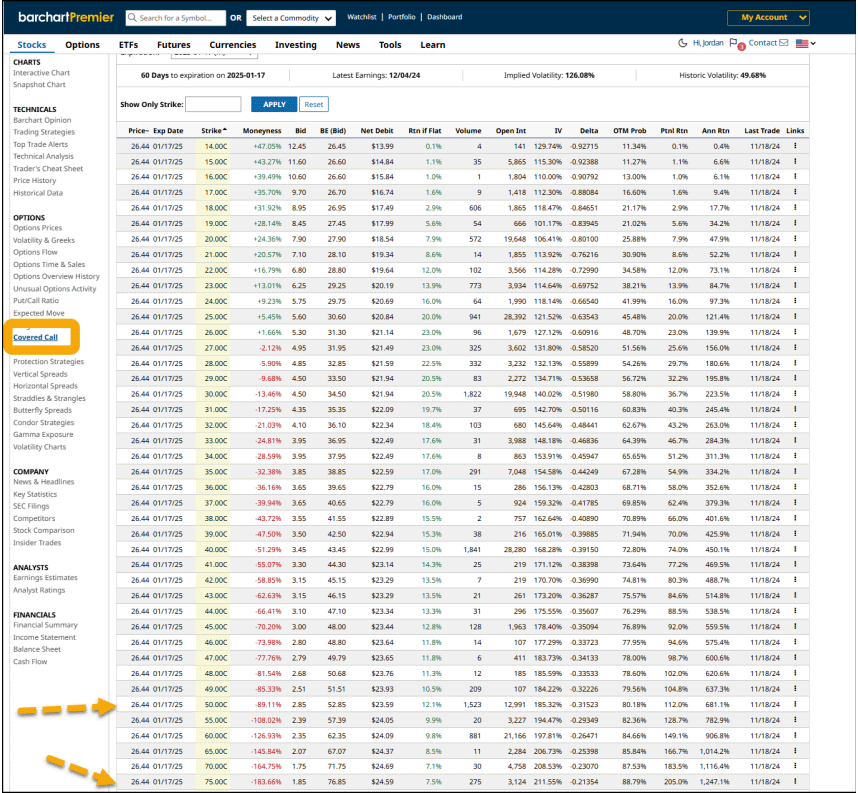This screenshot has height=793, width=858.
Task: Sort table by Volume column header
Action: pyautogui.click(x=468, y=131)
